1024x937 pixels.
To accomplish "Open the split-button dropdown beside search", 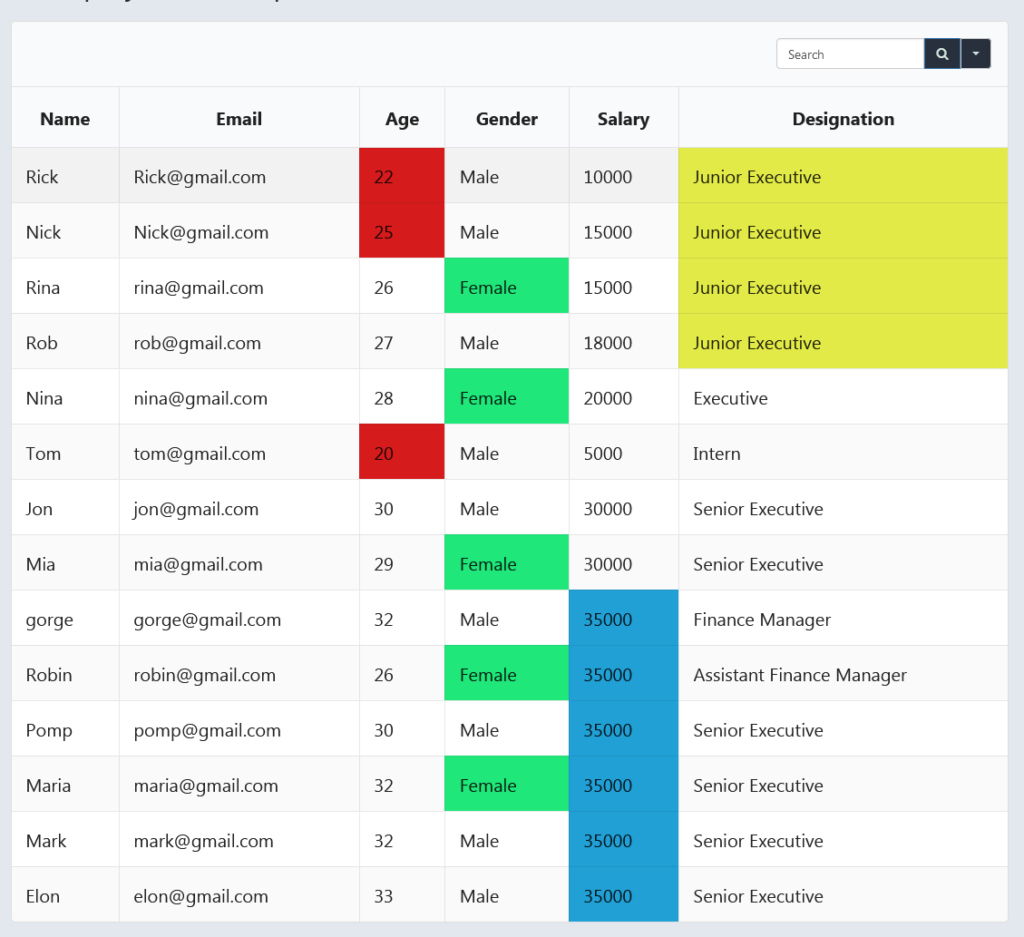I will pos(975,53).
